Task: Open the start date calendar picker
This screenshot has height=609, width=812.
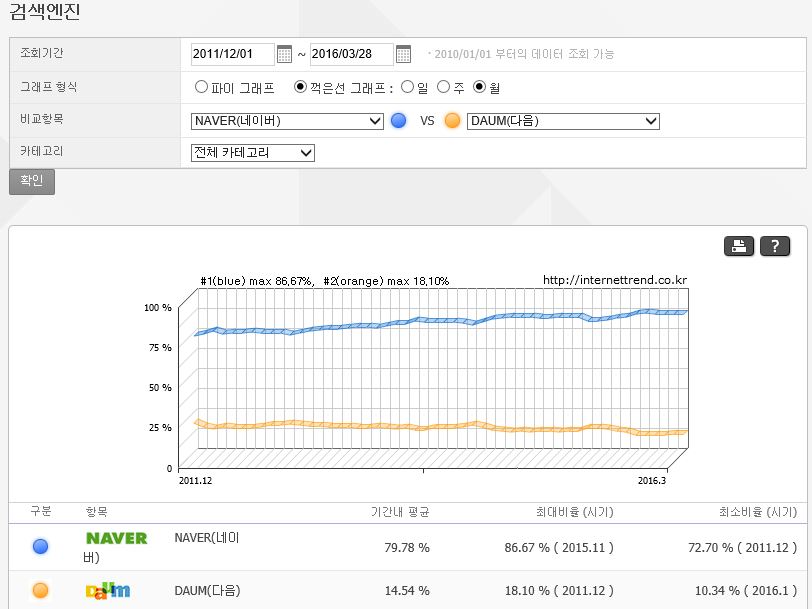Action: pyautogui.click(x=284, y=54)
